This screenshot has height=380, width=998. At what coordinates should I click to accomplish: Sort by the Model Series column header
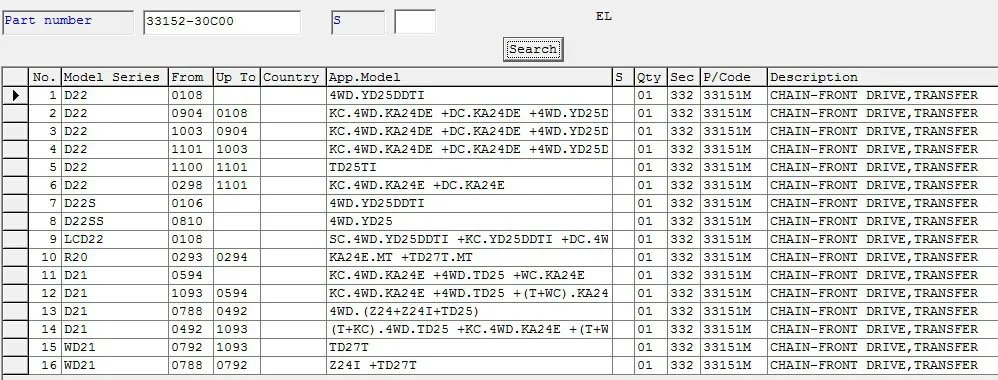115,77
